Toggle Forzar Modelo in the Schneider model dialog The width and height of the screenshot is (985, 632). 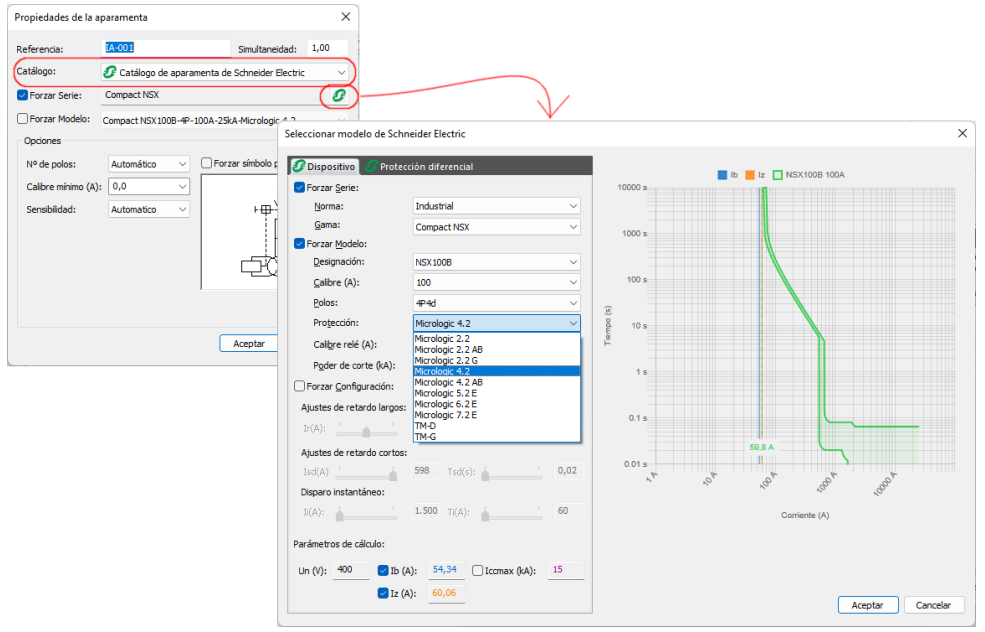point(300,244)
